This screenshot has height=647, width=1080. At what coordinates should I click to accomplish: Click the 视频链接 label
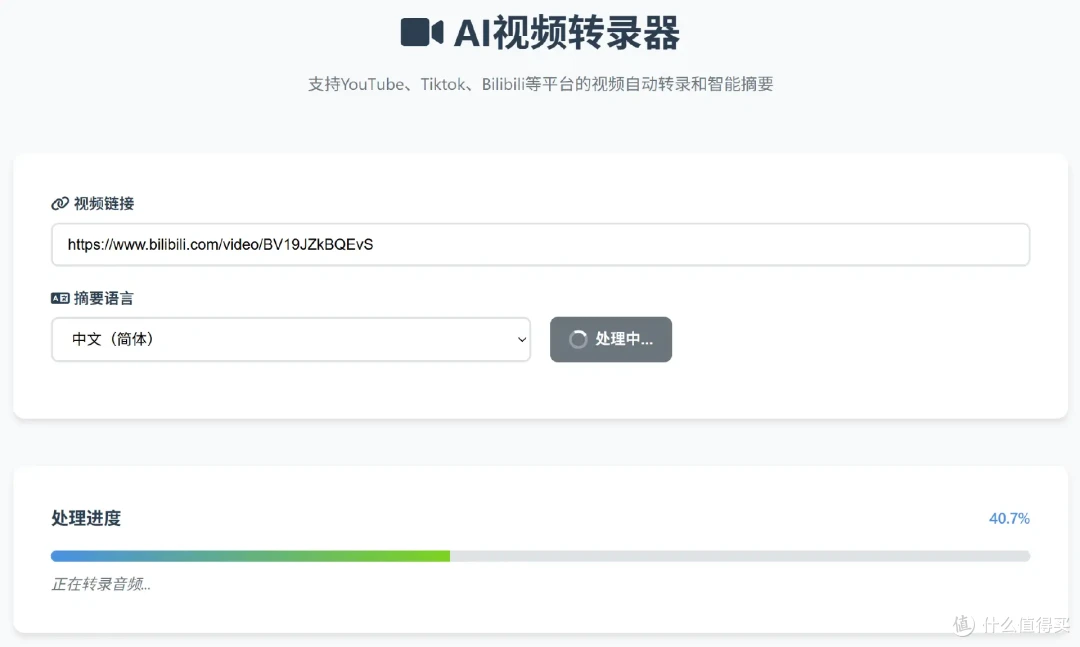tap(104, 203)
